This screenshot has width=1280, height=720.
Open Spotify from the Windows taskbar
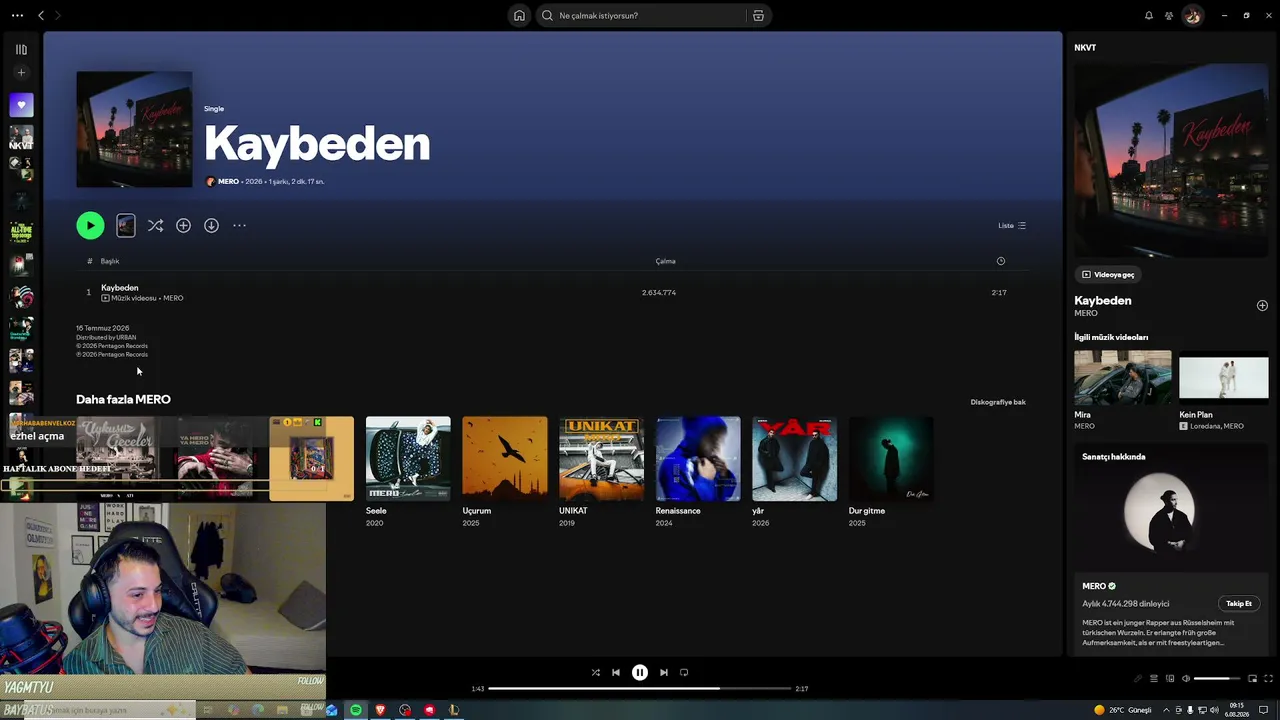[355, 710]
